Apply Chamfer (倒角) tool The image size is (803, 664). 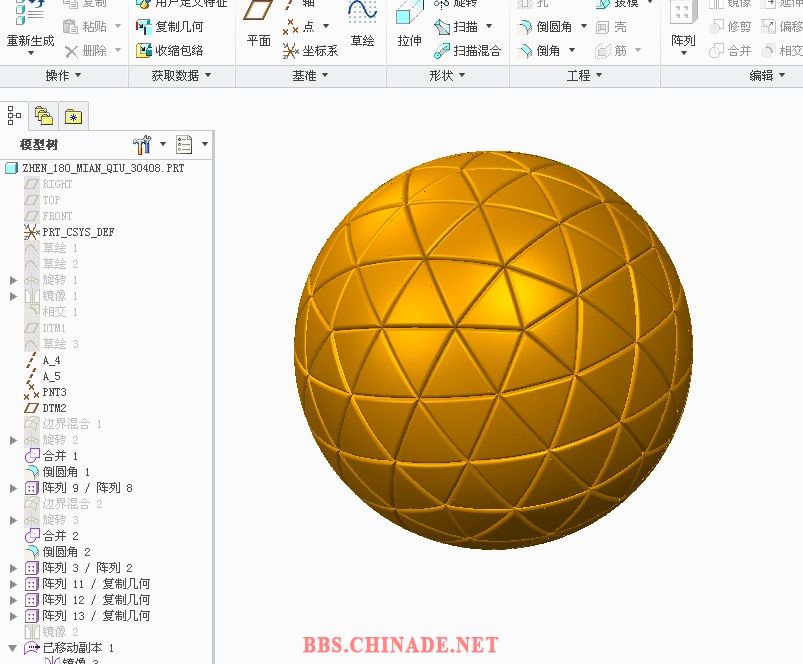[539, 51]
